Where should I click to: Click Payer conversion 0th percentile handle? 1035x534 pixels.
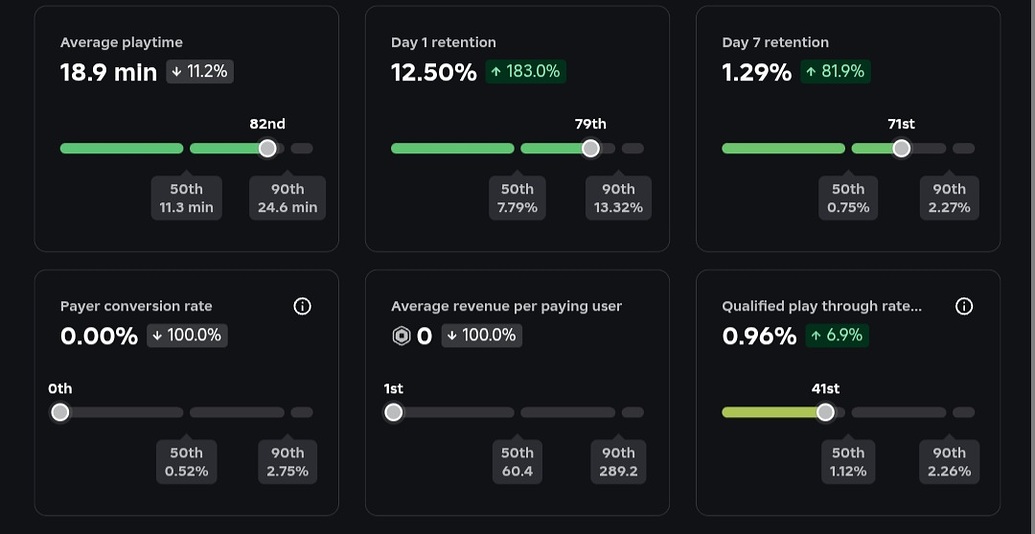point(61,412)
